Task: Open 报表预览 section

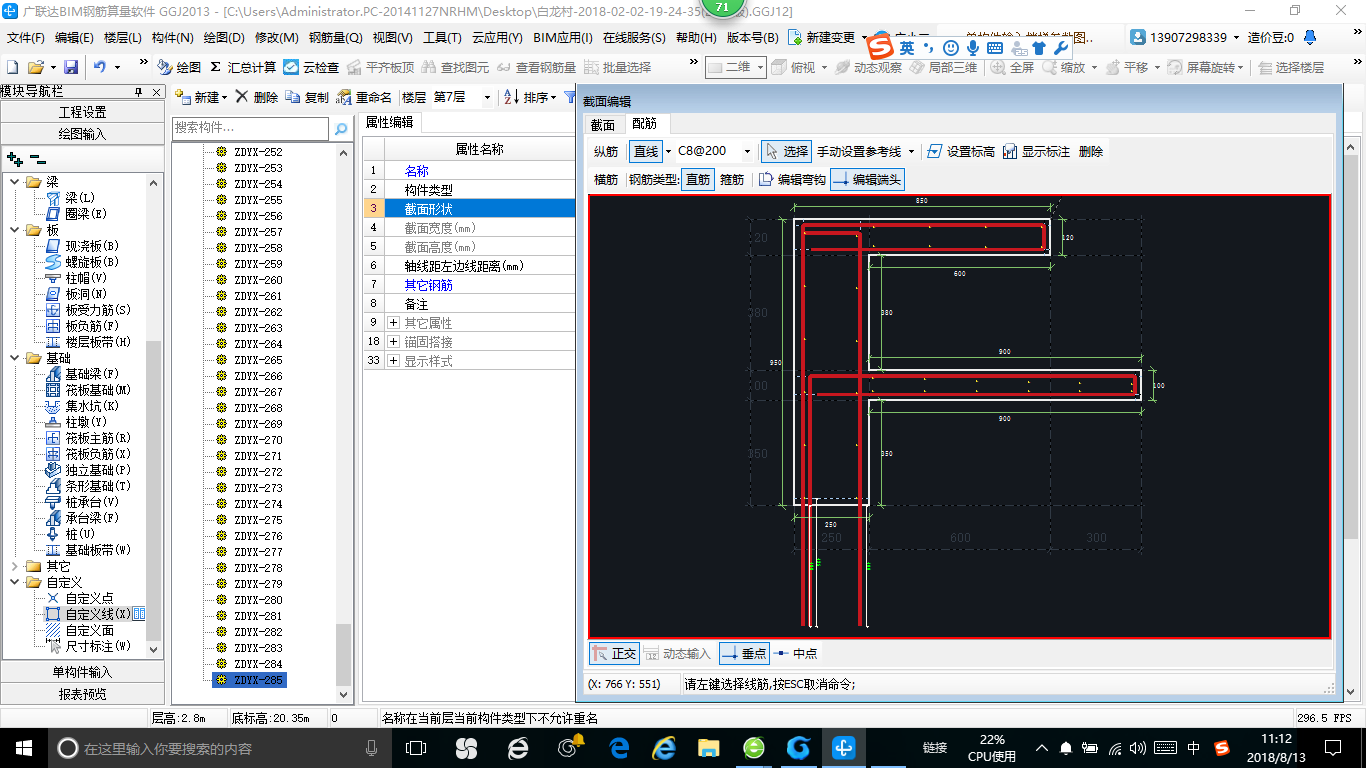Action: [82, 694]
